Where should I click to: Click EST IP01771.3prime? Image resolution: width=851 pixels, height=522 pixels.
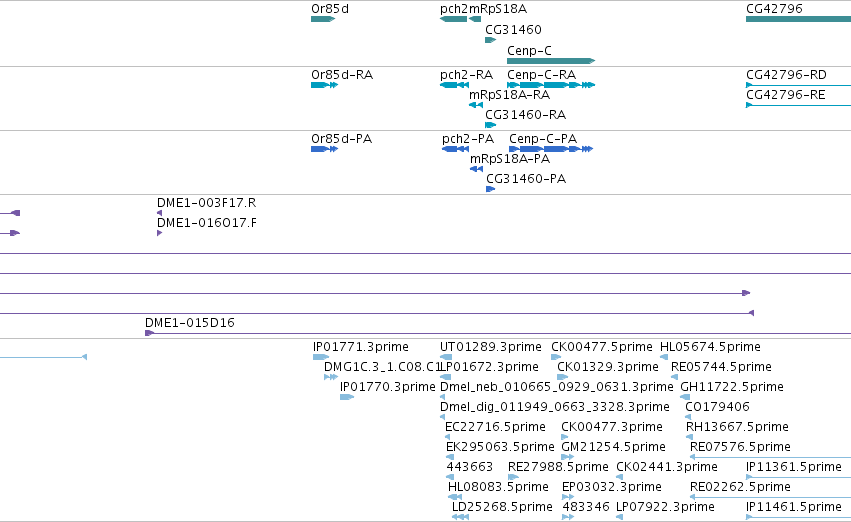point(321,357)
